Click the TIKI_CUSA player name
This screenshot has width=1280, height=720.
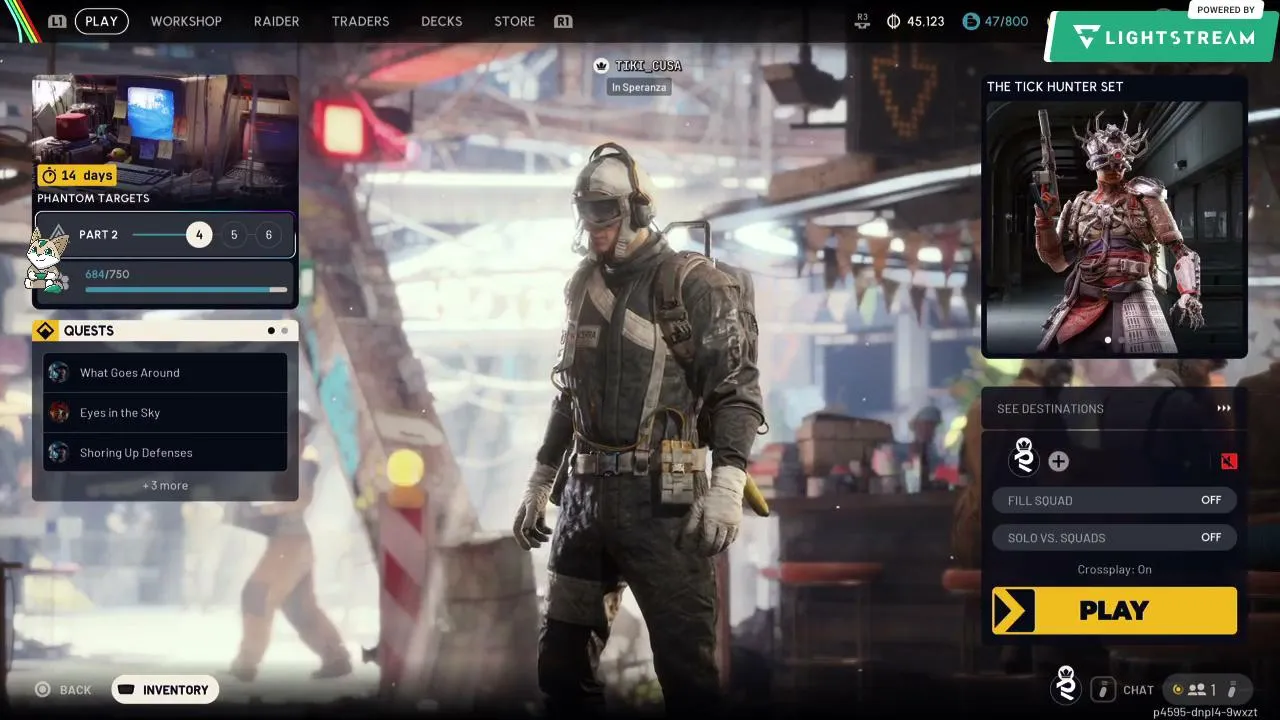(648, 66)
